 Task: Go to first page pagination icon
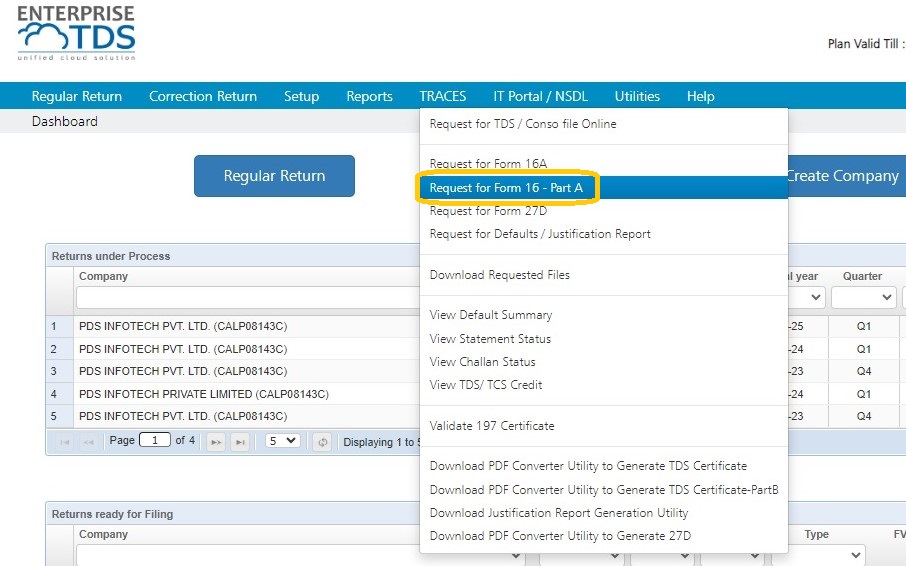pyautogui.click(x=65, y=442)
